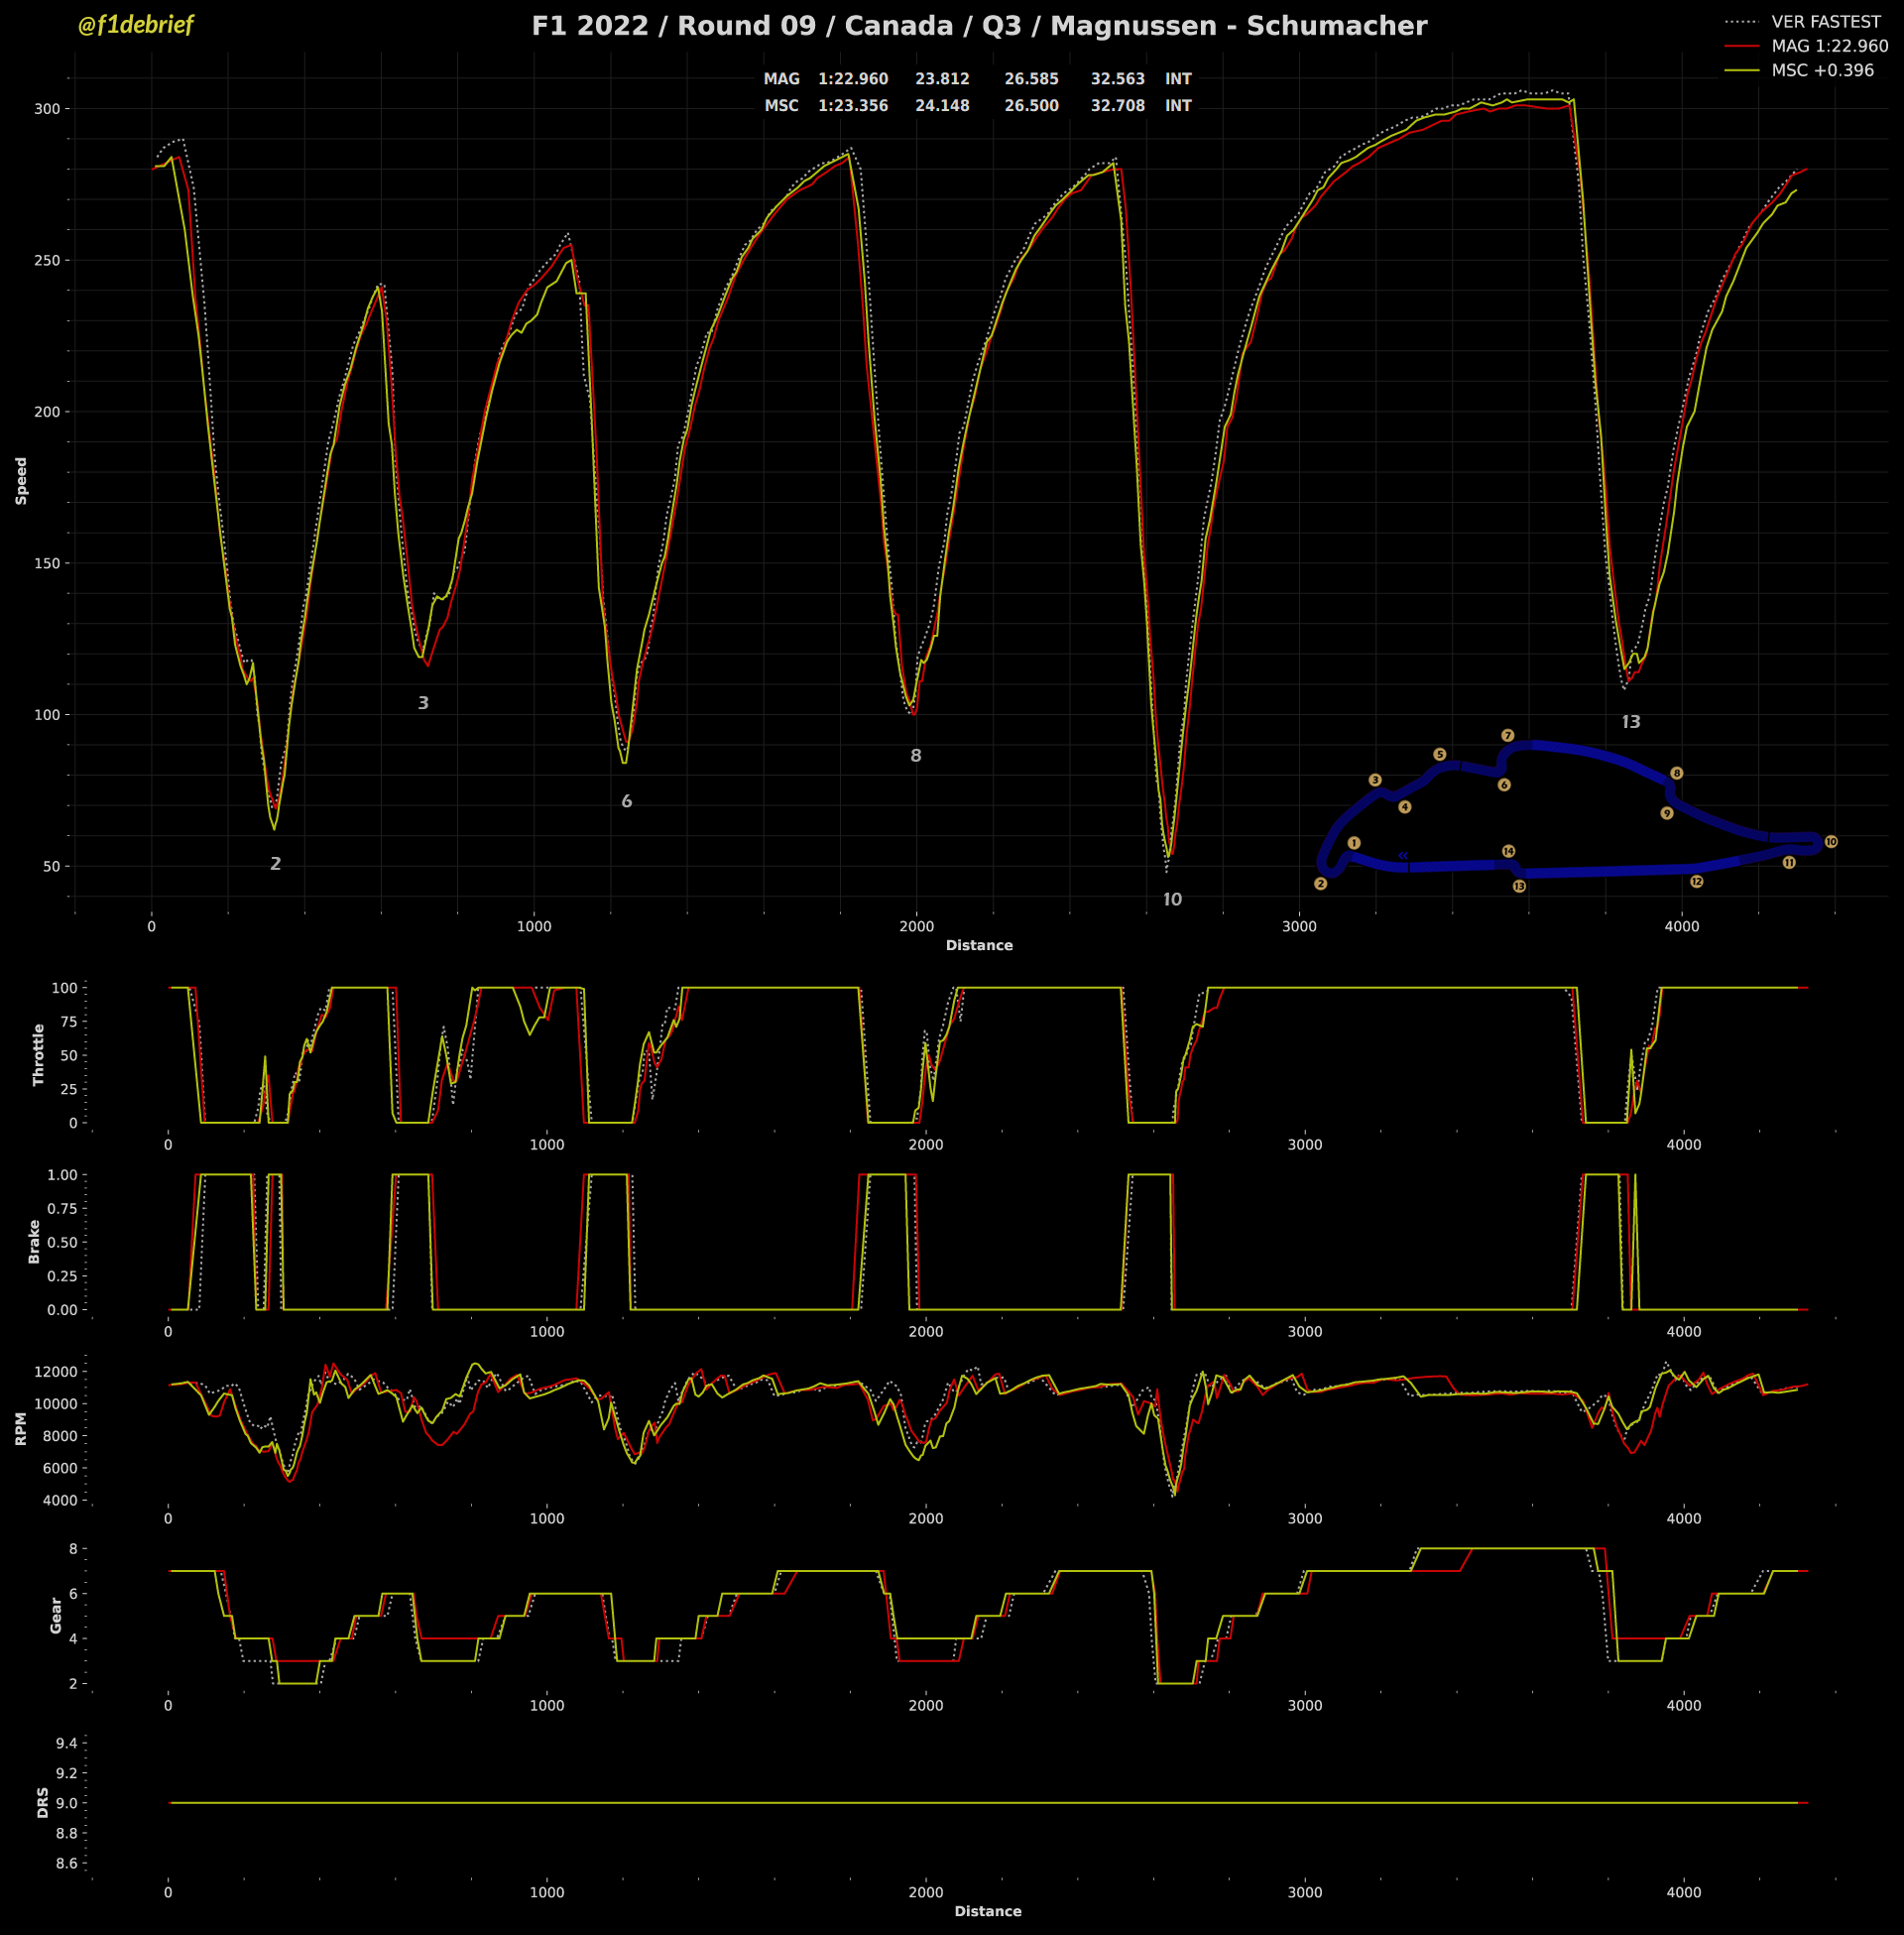Click the Distance label under the DRS chart
Image resolution: width=1904 pixels, height=1935 pixels.
[988, 1911]
